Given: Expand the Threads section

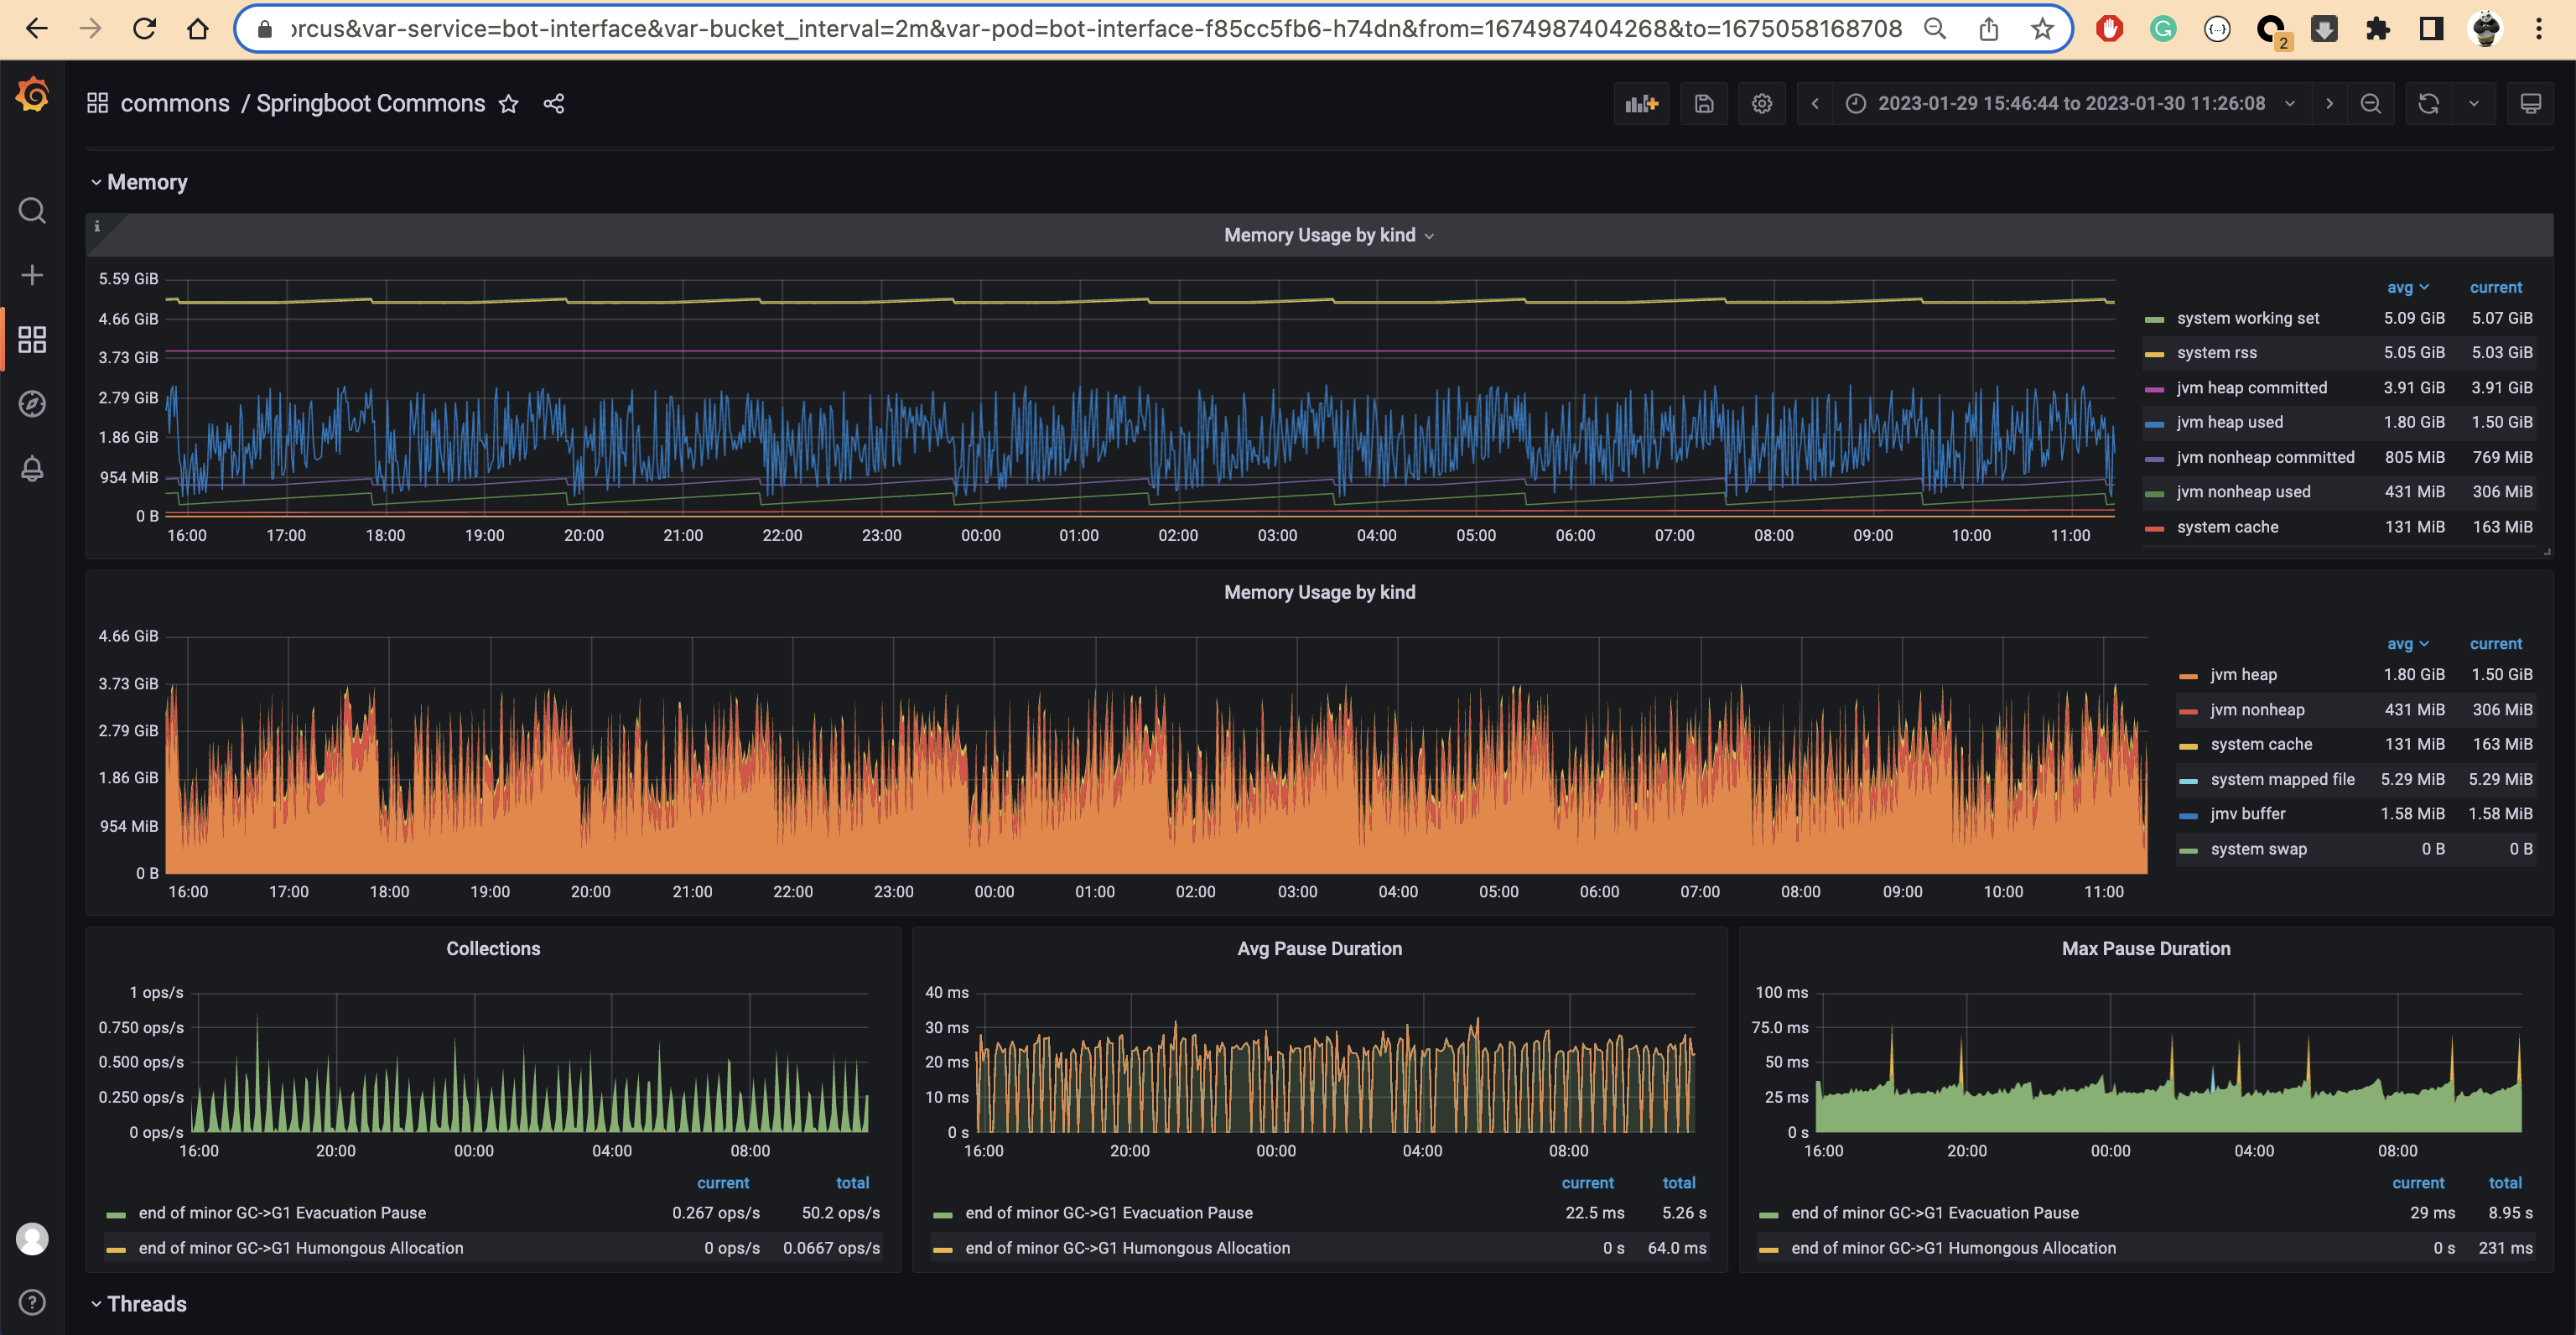Looking at the screenshot, I should (147, 1303).
